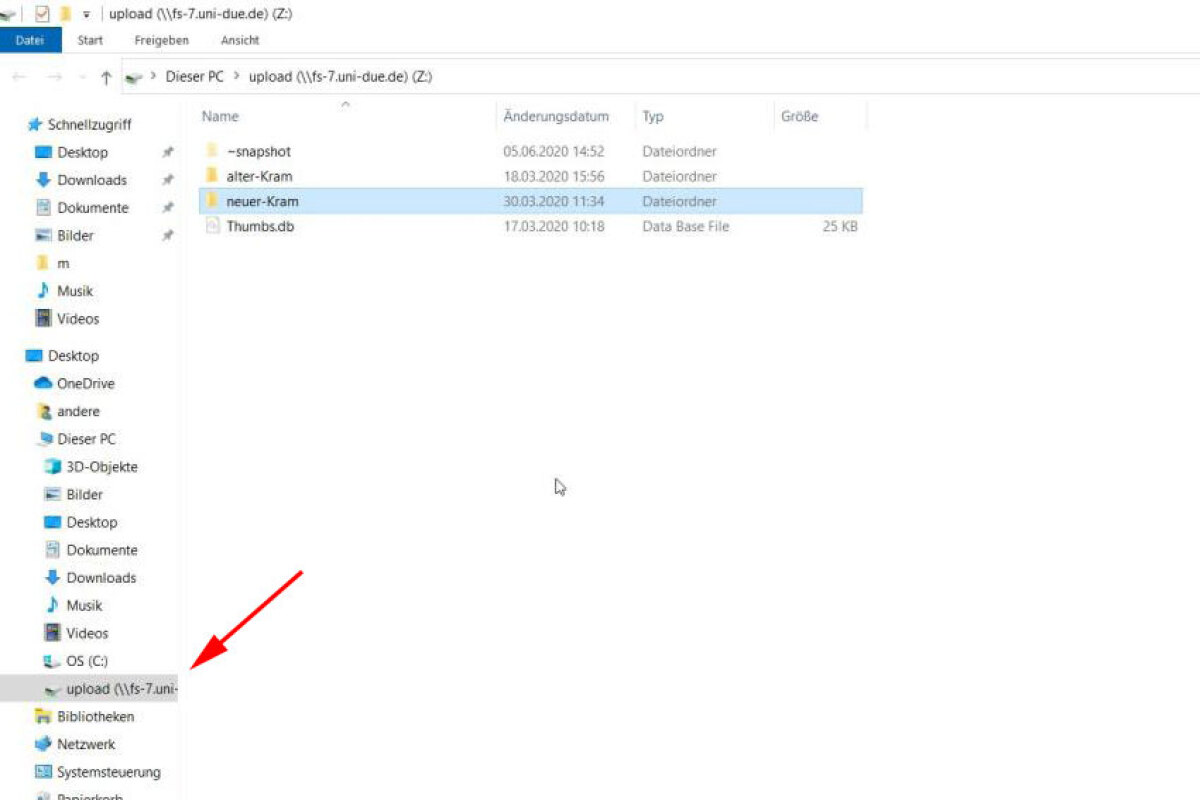The width and height of the screenshot is (1200, 800).
Task: Select the alter-Kram folder
Action: pos(259,176)
